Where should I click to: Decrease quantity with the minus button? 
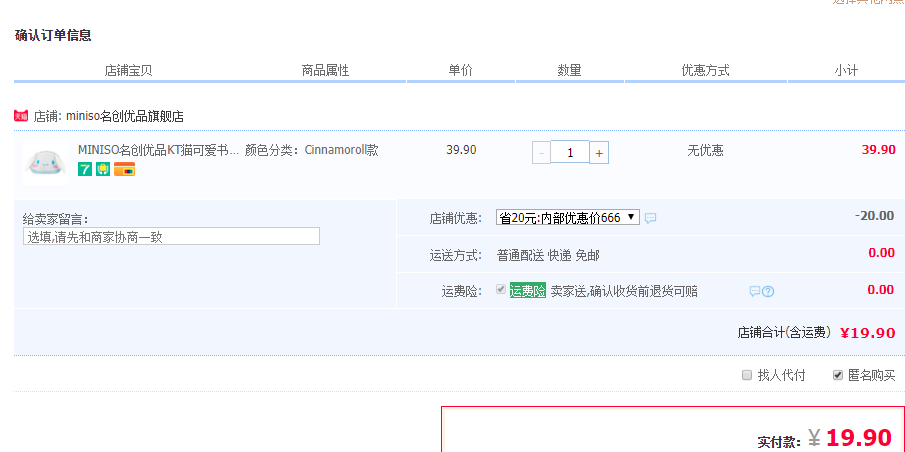coord(541,152)
